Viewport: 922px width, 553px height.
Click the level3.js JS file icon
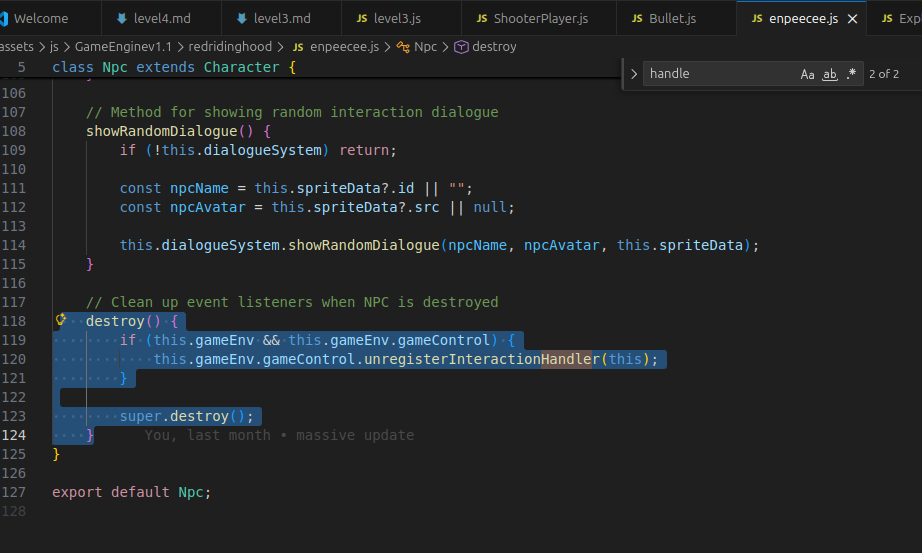[x=362, y=19]
